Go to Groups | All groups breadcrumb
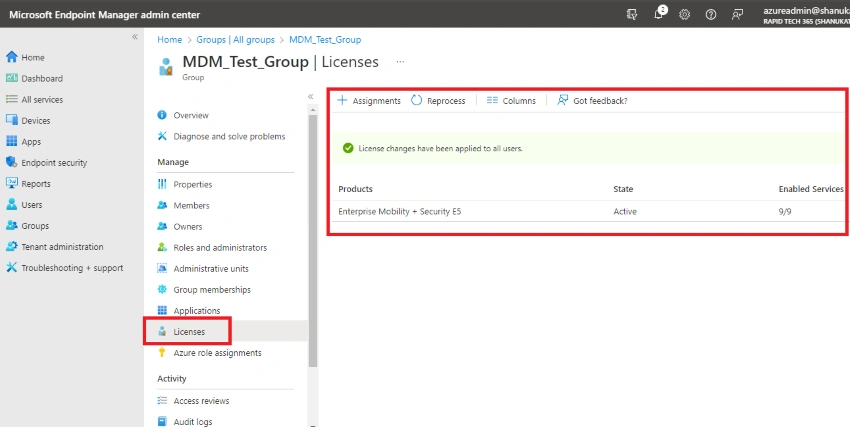Screen dimensions: 850x427 pos(235,40)
